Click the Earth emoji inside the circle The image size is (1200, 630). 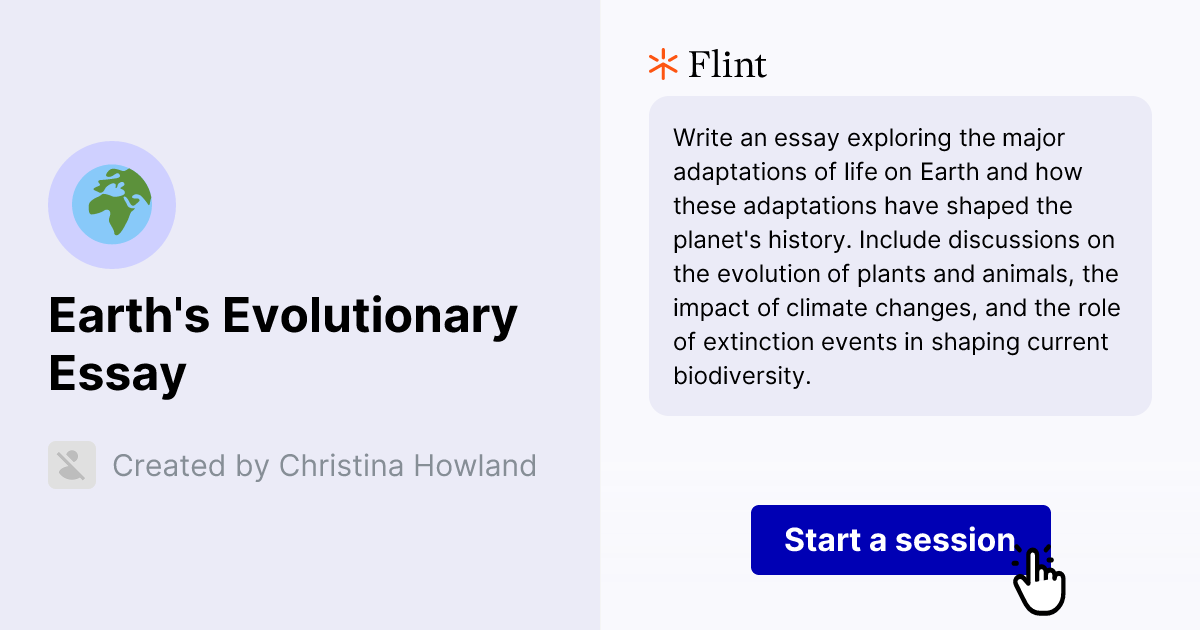(112, 204)
